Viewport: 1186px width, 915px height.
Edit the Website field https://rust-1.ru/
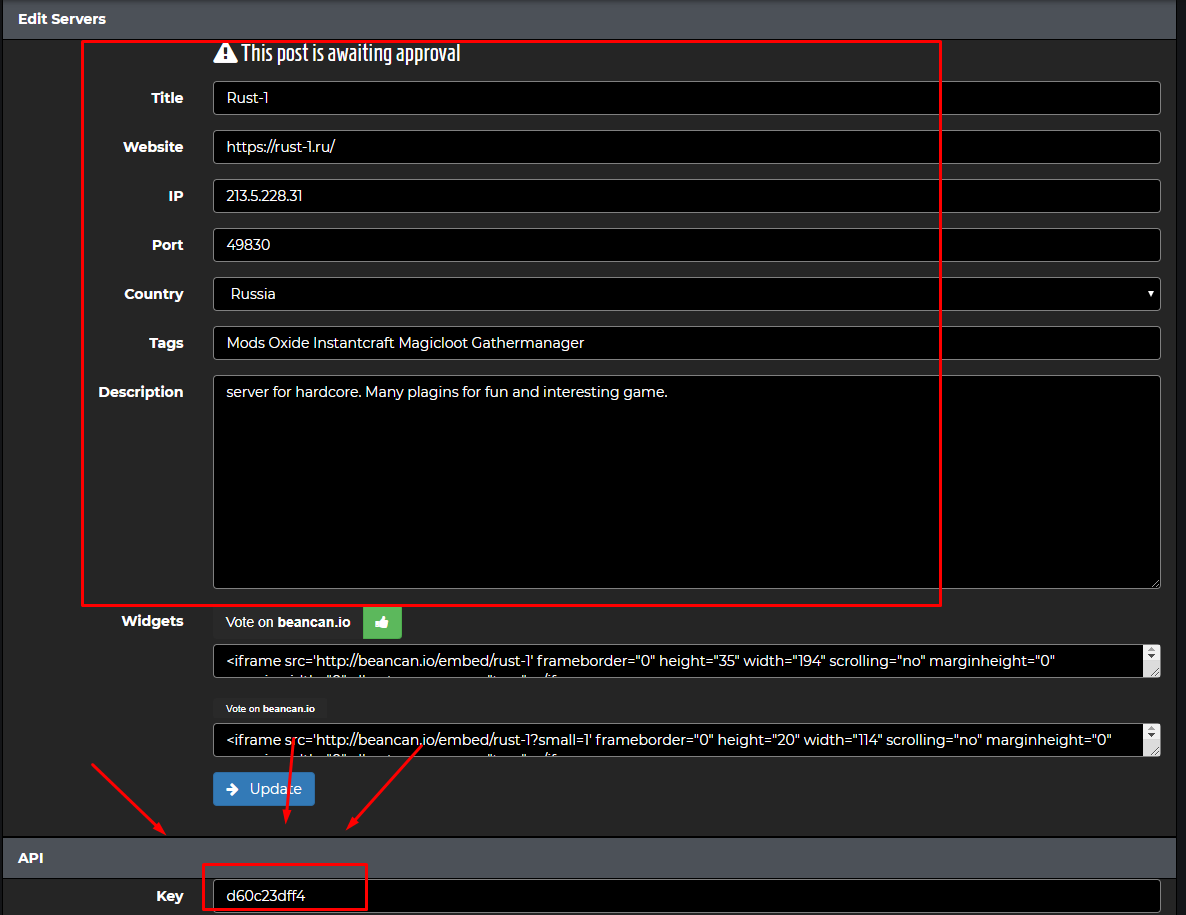[x=686, y=147]
